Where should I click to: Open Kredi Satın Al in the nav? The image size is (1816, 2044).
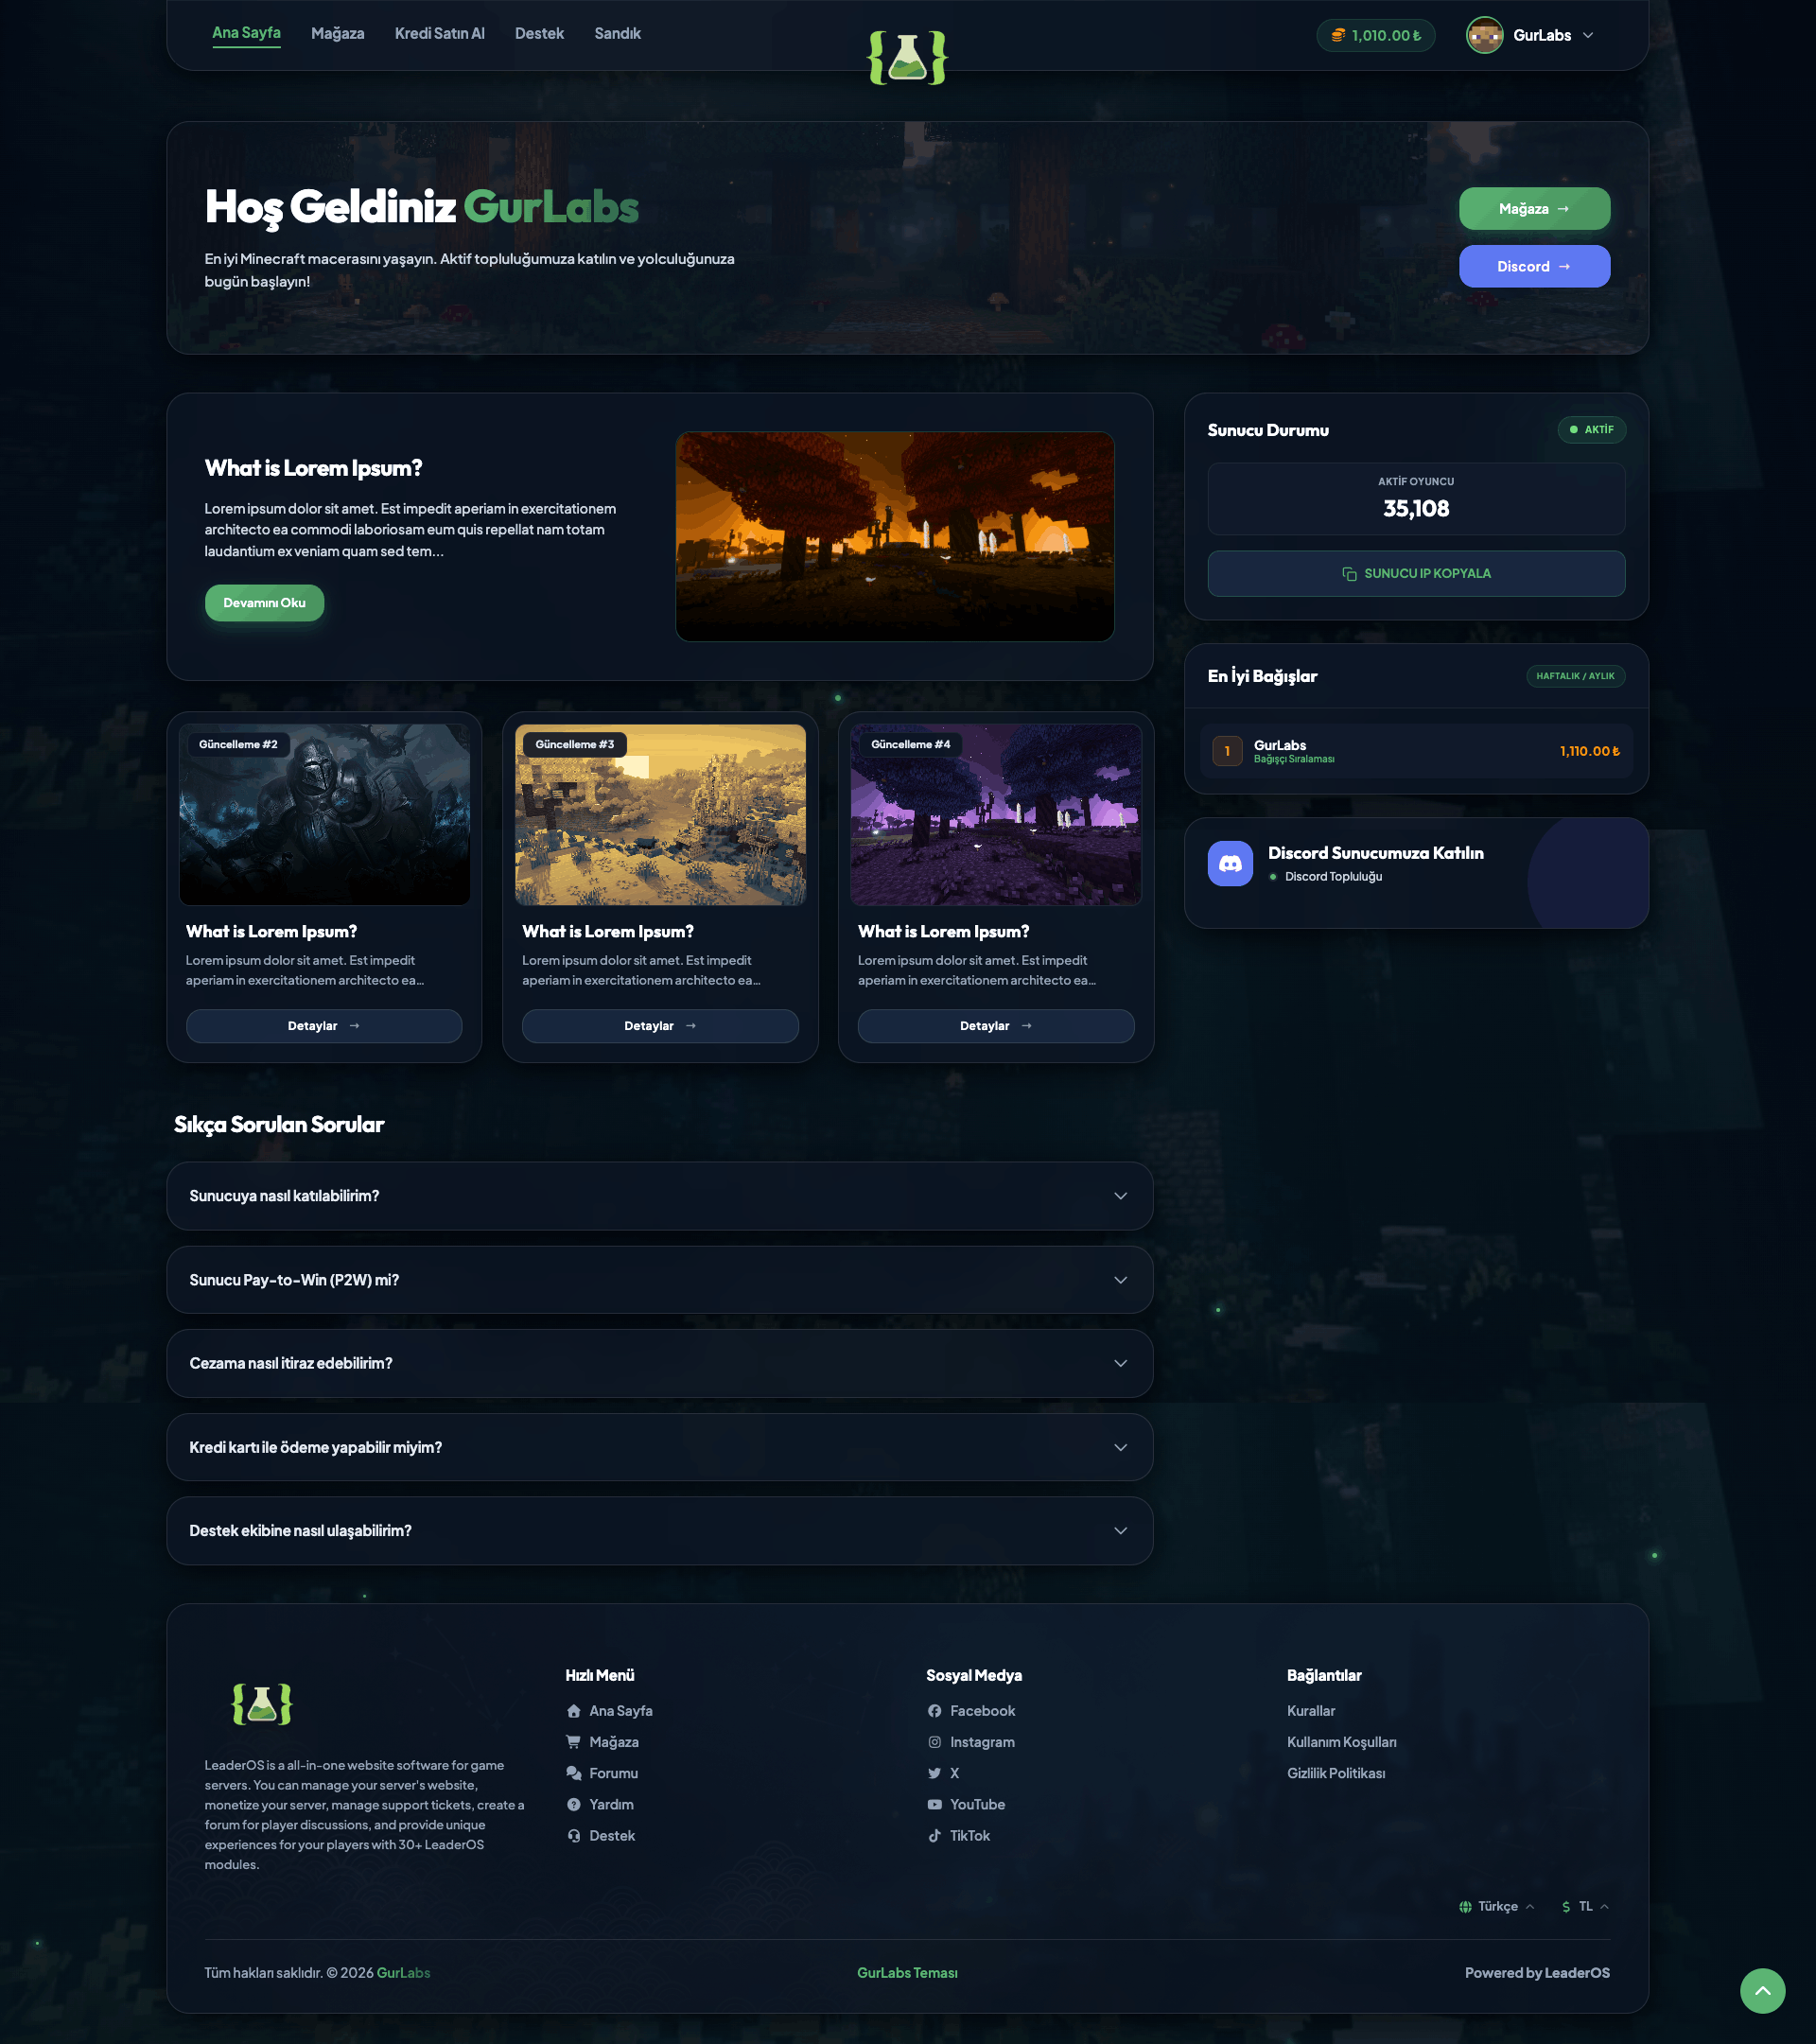tap(440, 34)
